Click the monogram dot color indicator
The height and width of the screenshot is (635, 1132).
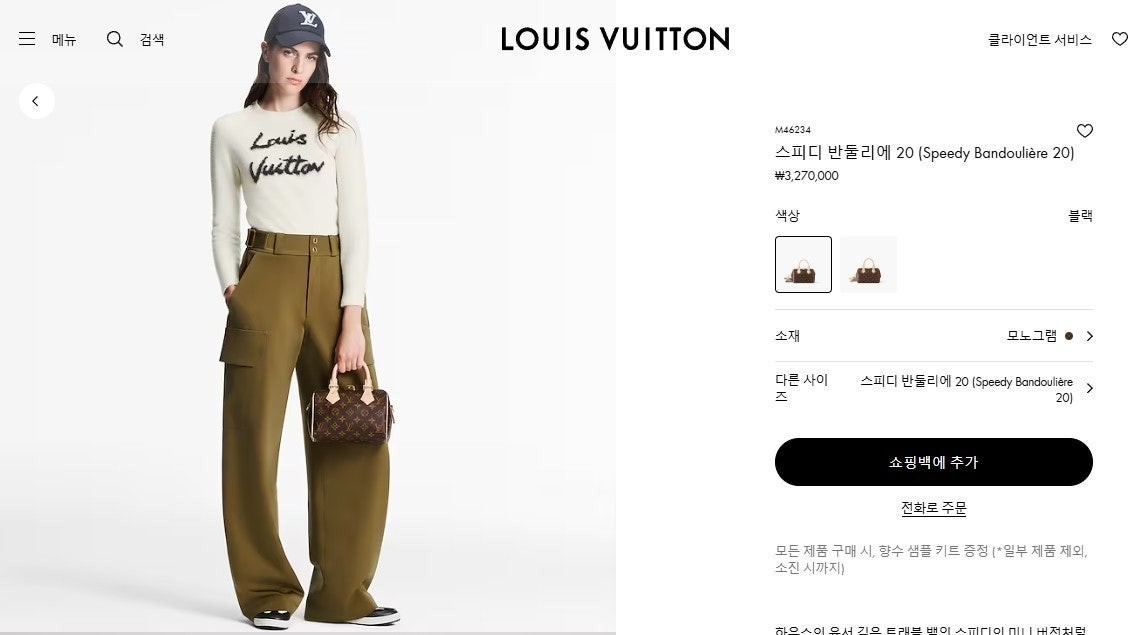(1069, 336)
